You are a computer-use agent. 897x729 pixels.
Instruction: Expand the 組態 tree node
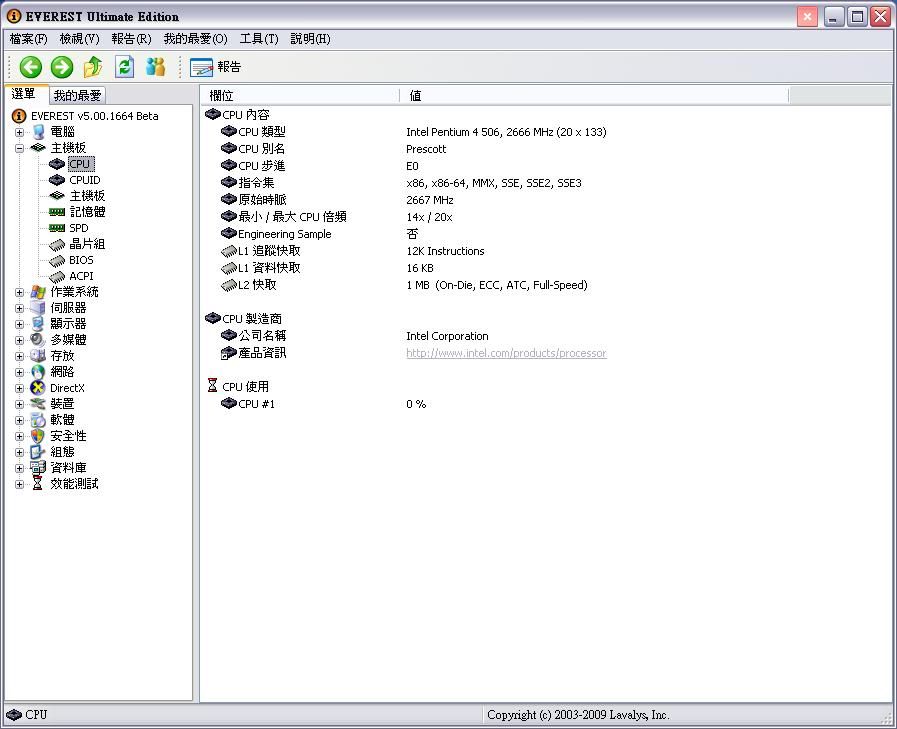pos(19,453)
